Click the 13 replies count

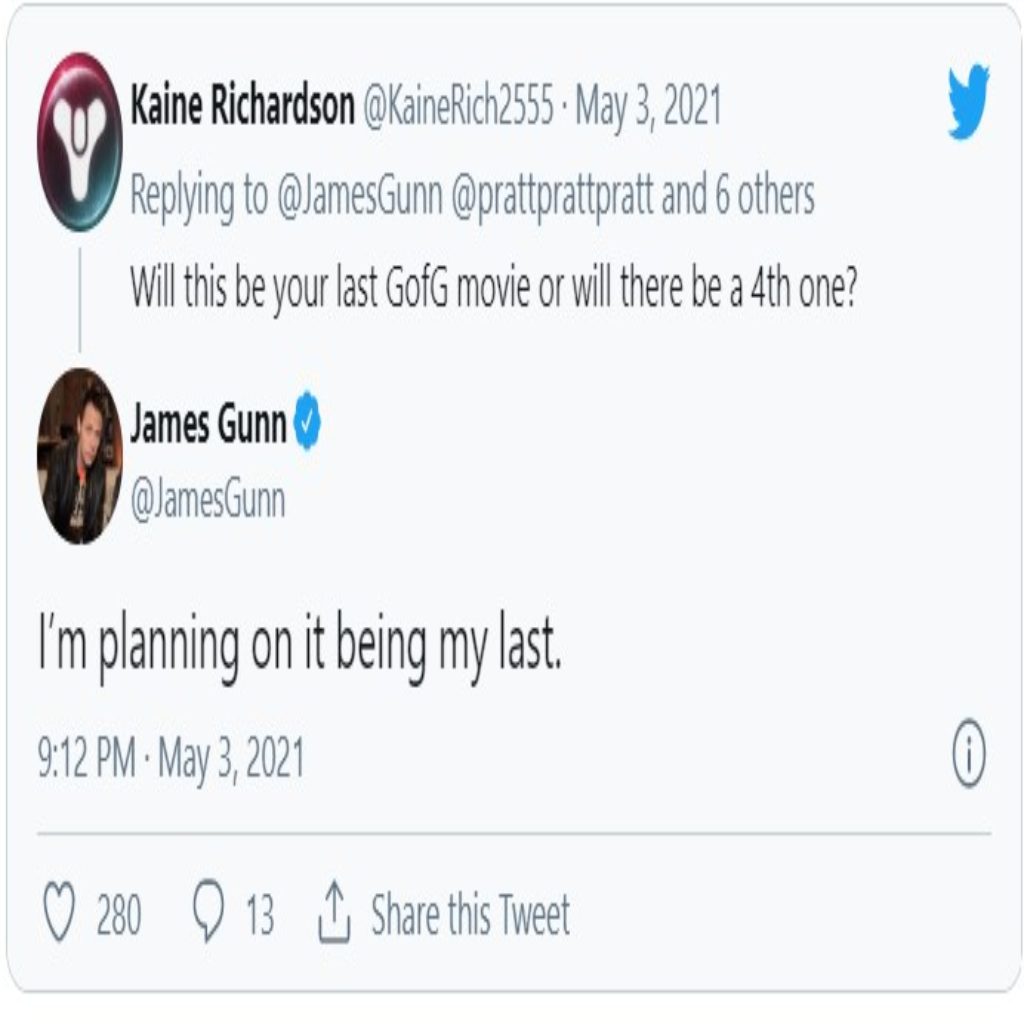pos(259,915)
